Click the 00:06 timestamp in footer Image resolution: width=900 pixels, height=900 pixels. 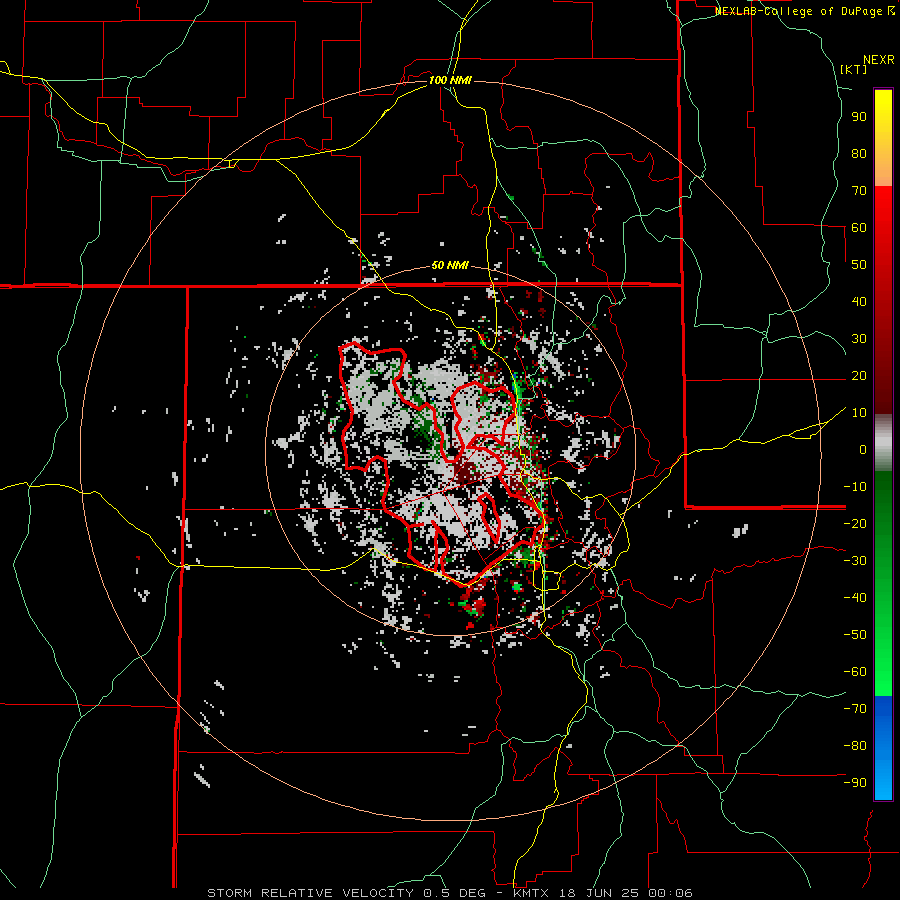pos(670,893)
